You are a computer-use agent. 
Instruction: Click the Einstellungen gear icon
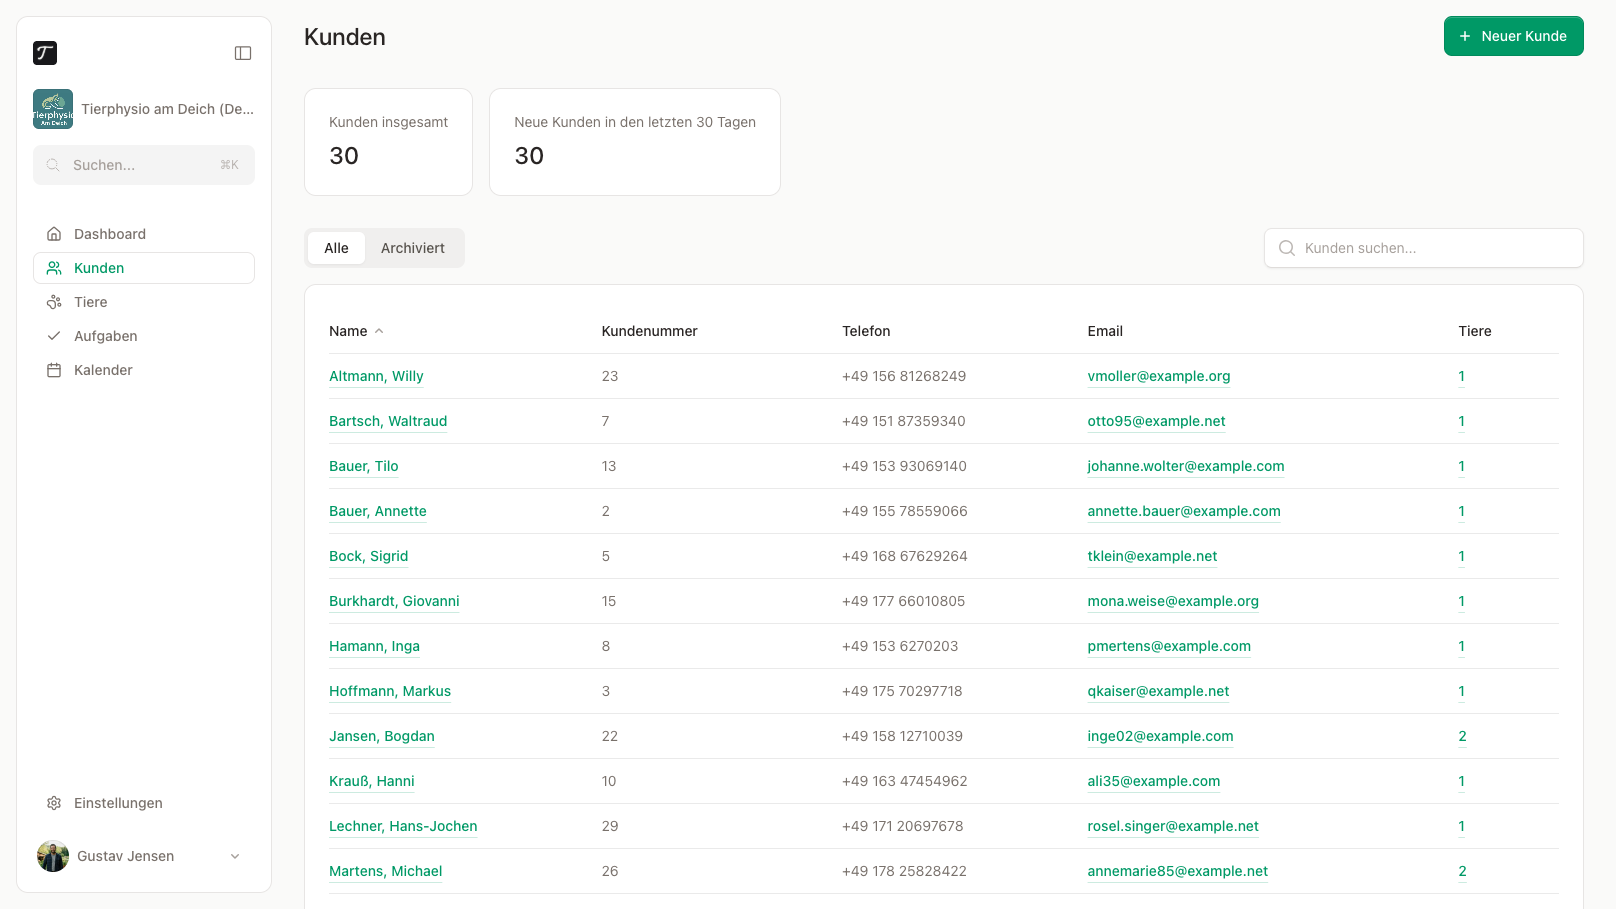coord(54,803)
